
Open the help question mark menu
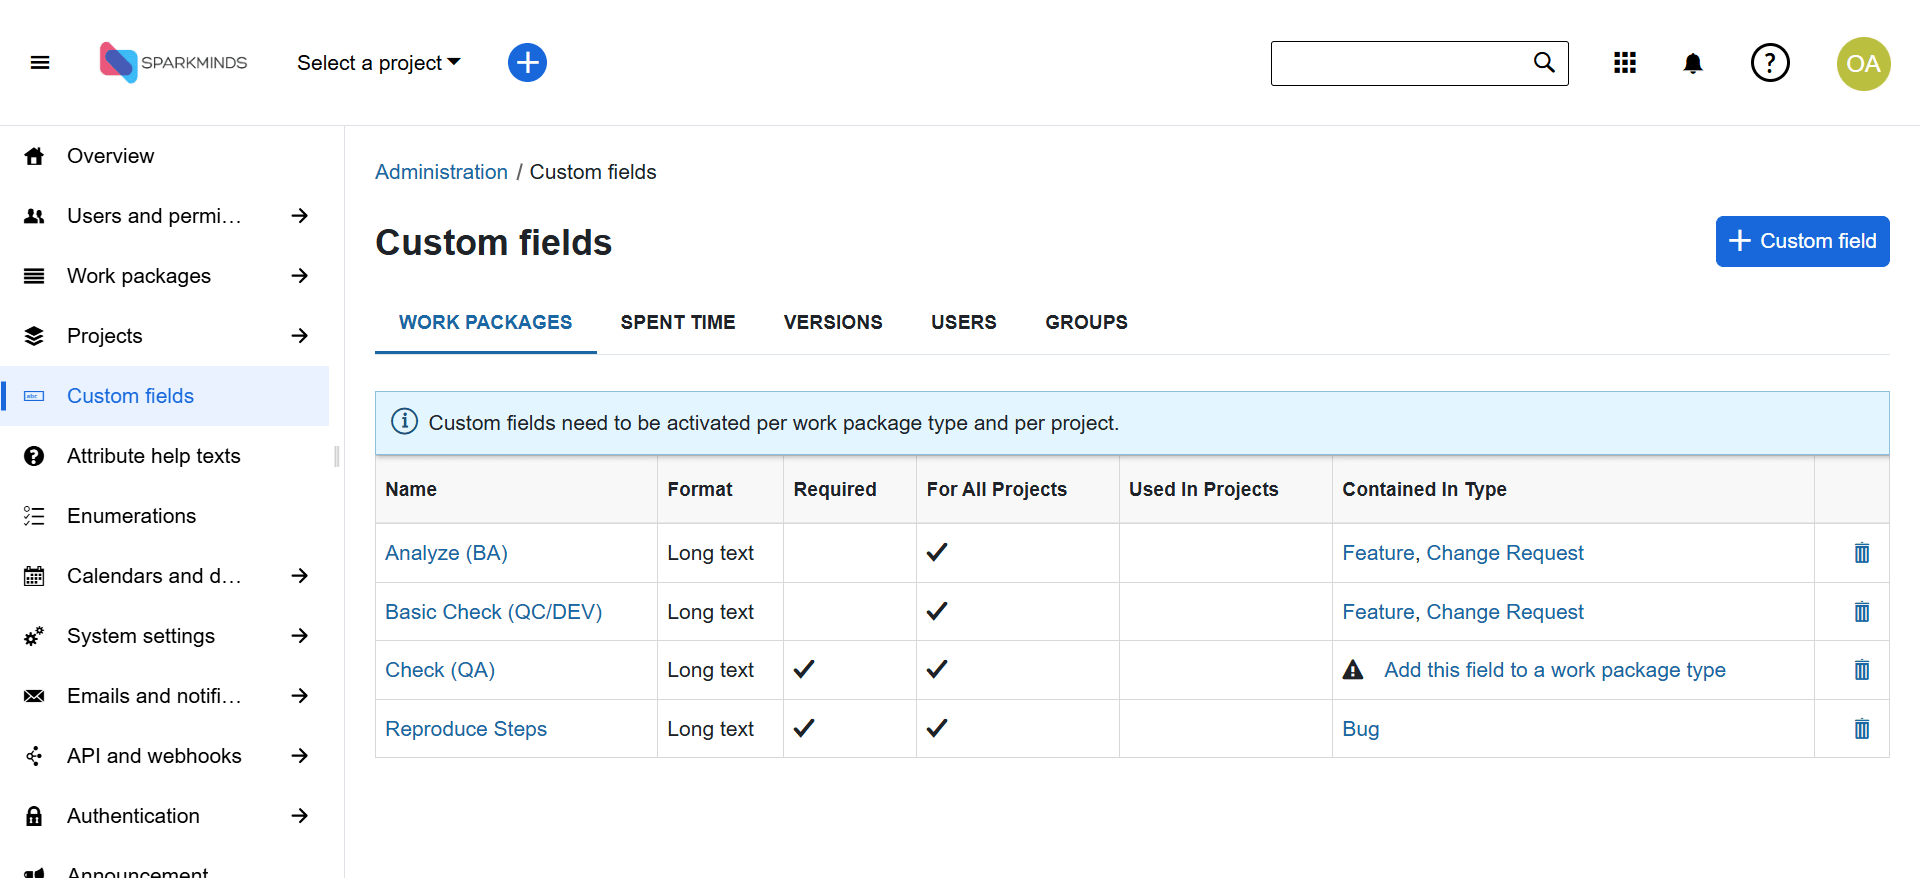click(x=1769, y=63)
